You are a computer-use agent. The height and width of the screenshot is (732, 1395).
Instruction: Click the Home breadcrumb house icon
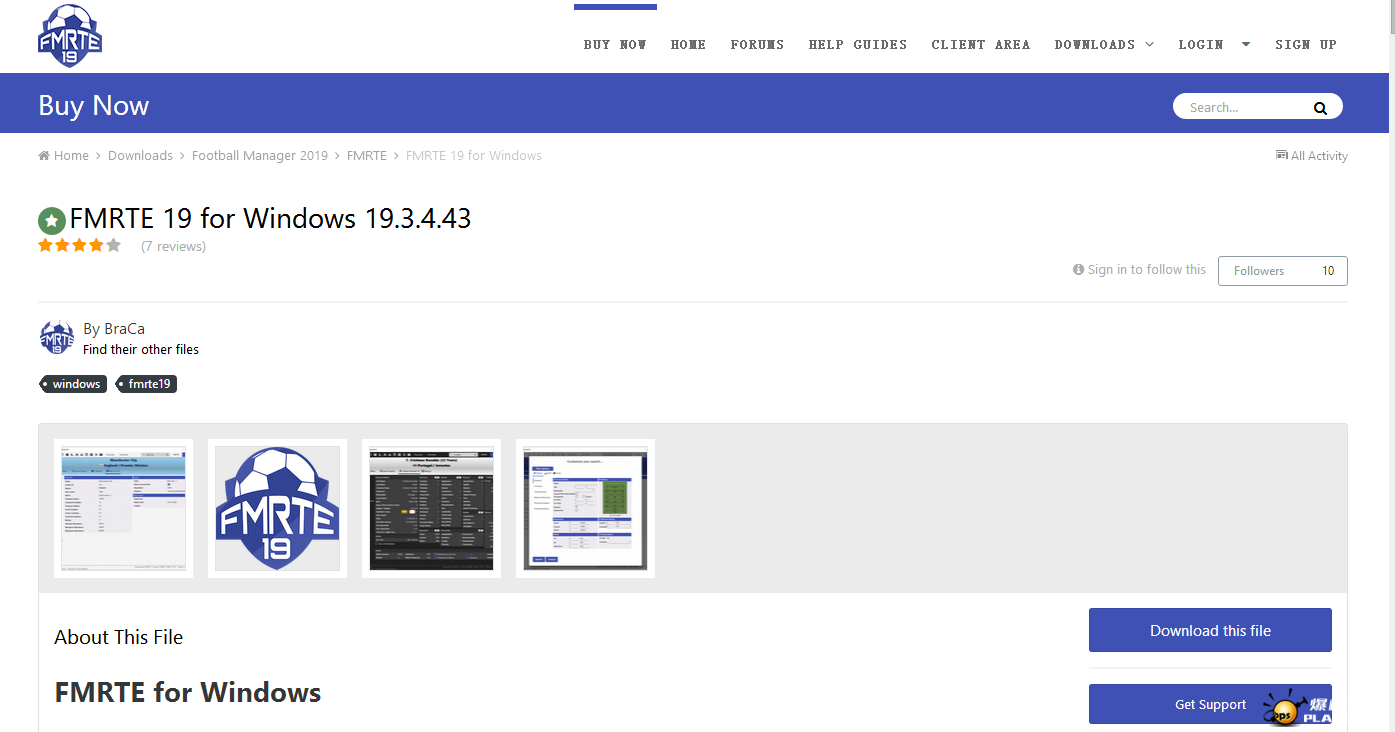44,155
